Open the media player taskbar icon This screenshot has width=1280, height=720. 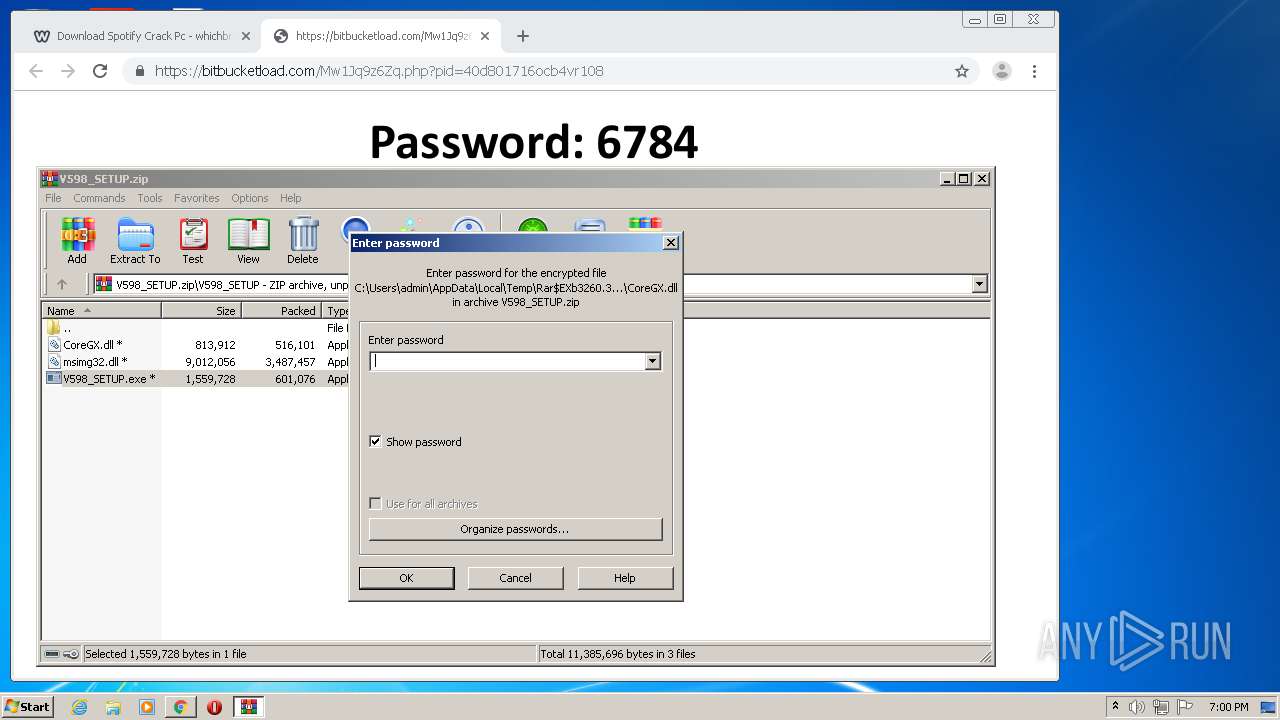click(147, 707)
